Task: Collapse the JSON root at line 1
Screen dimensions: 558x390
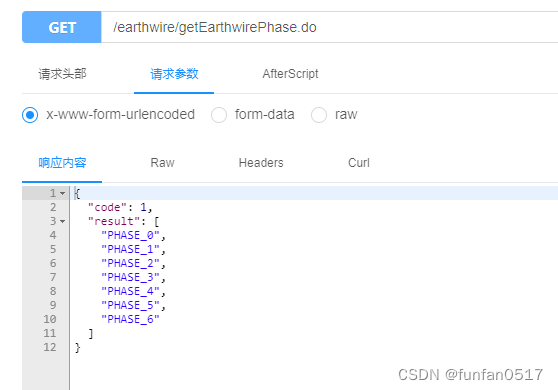Action: 63,193
